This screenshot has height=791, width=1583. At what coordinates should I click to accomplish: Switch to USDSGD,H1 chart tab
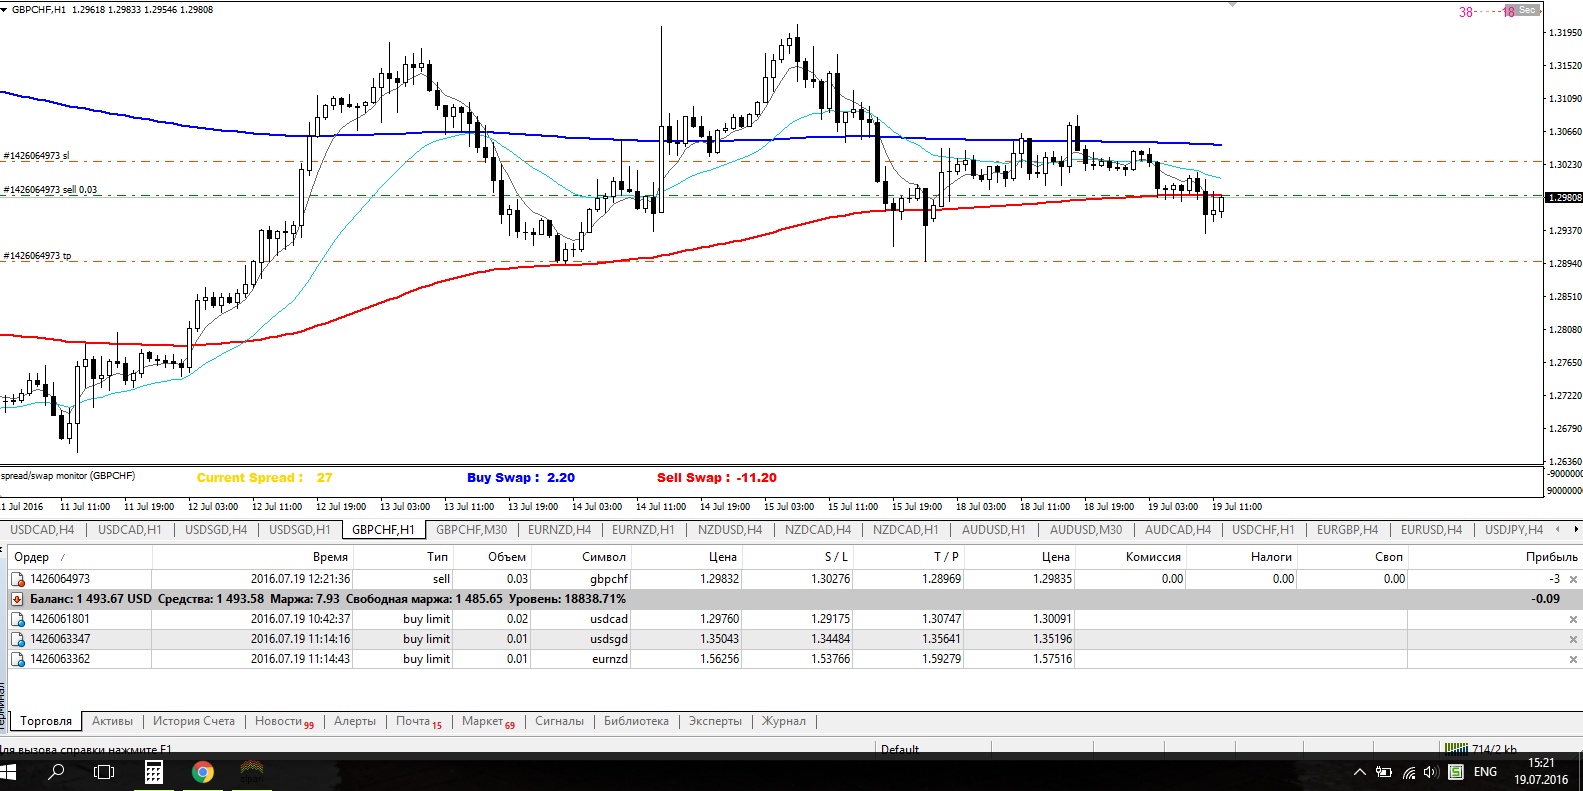click(x=299, y=530)
